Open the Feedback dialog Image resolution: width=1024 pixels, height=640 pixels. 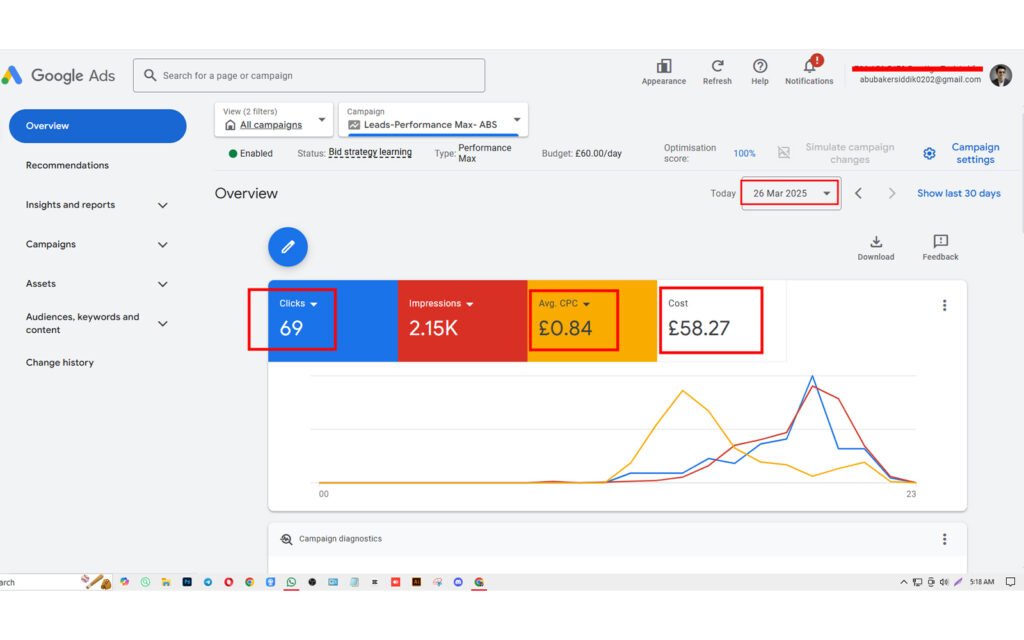pyautogui.click(x=940, y=248)
